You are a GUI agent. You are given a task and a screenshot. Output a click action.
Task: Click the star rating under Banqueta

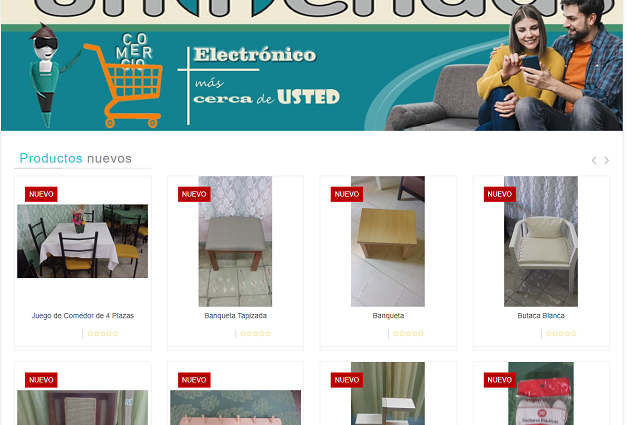coord(409,334)
